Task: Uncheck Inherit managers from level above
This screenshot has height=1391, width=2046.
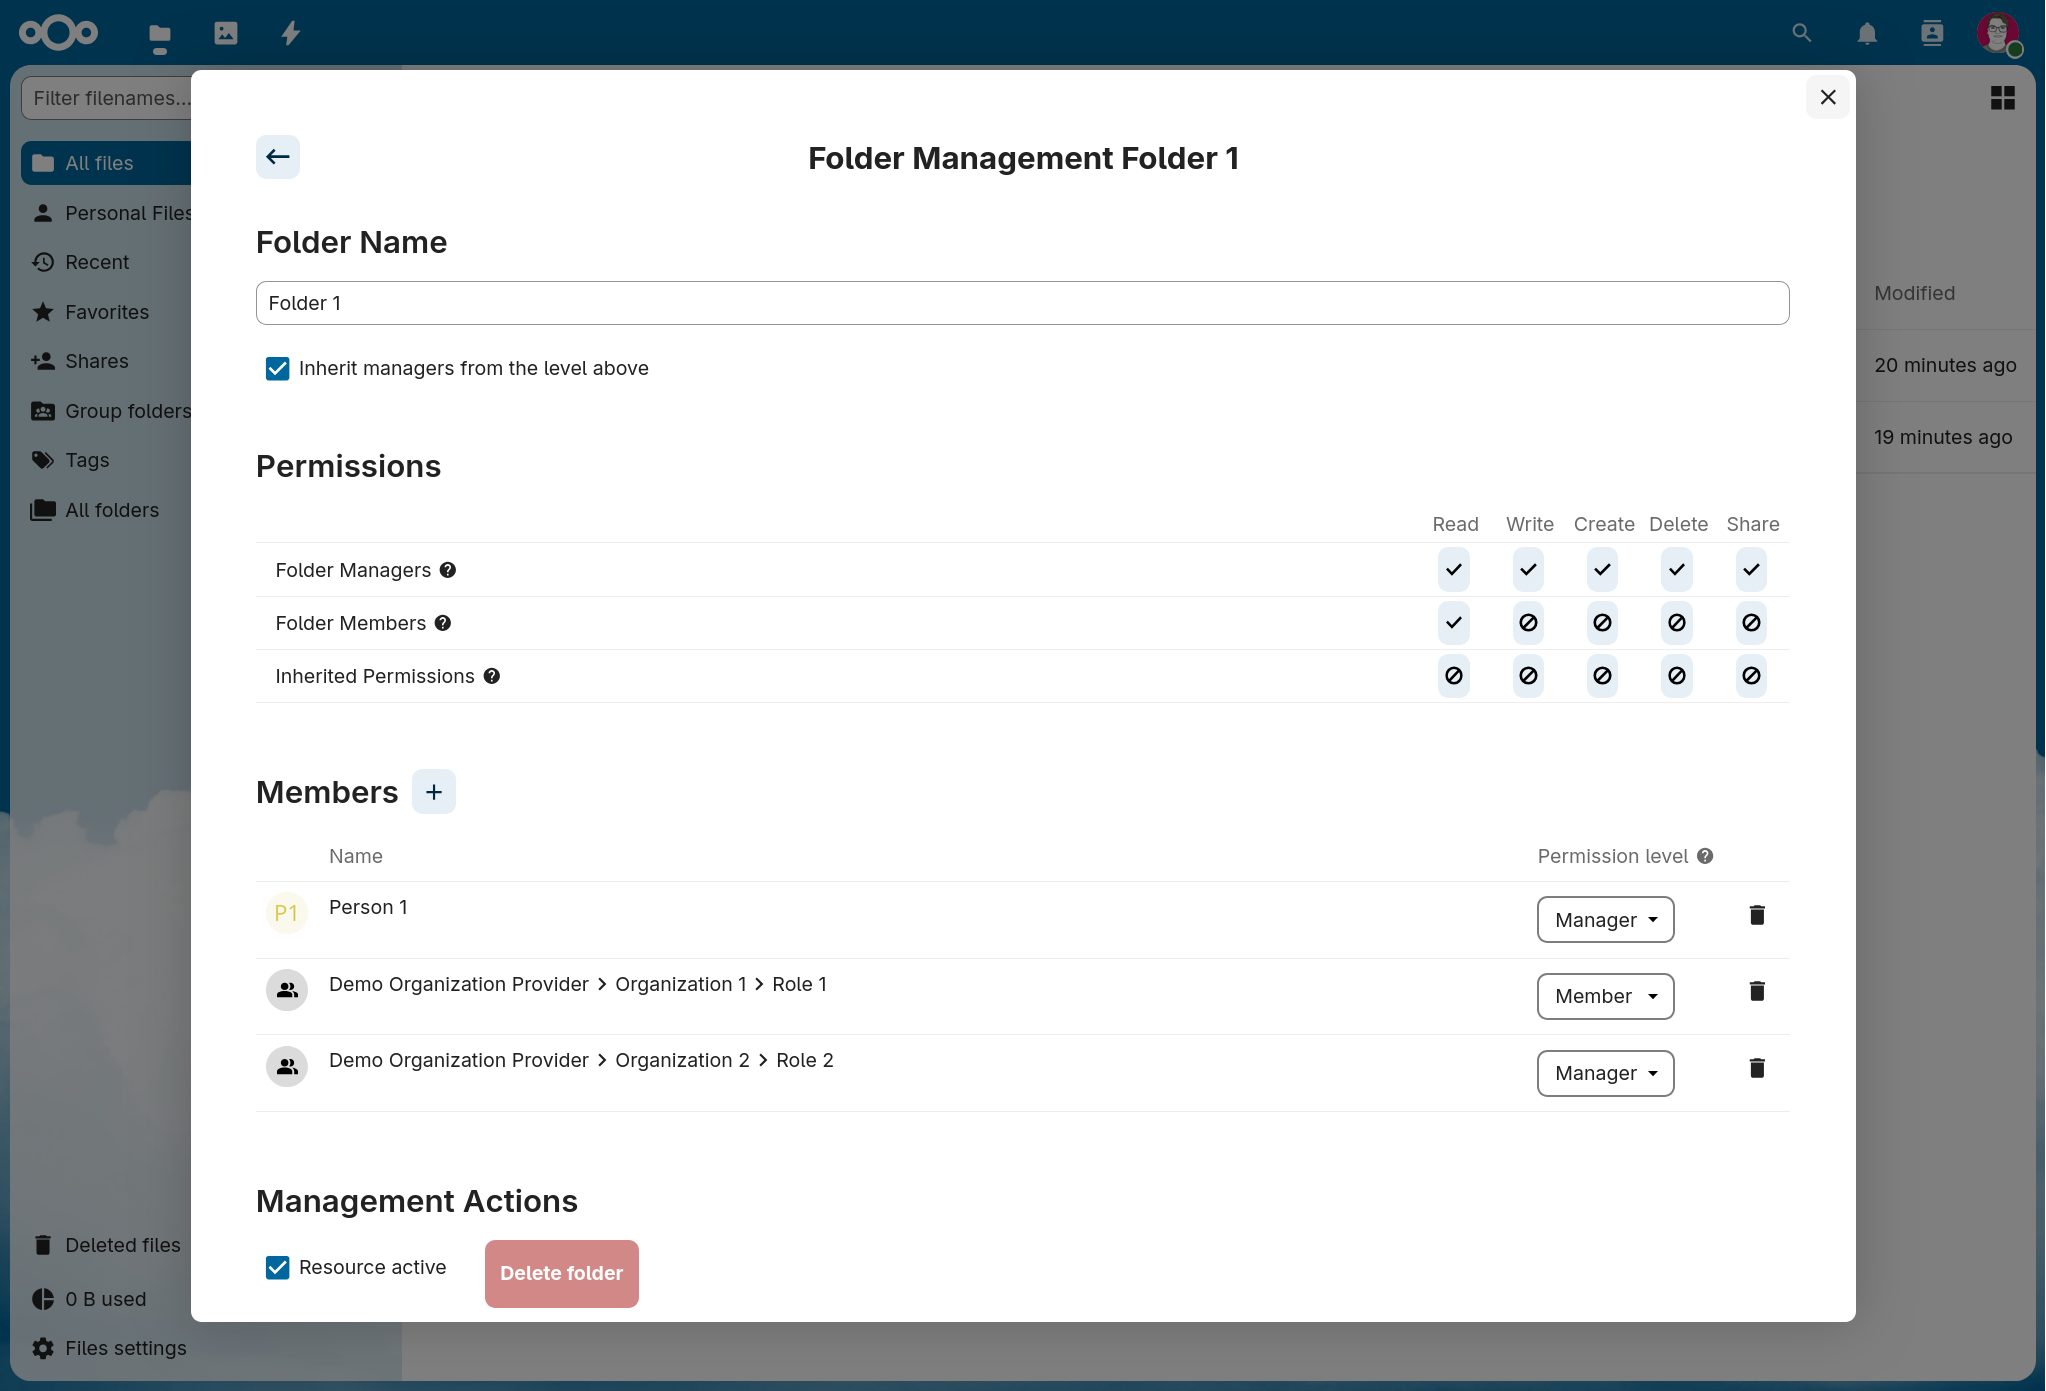Action: 277,368
